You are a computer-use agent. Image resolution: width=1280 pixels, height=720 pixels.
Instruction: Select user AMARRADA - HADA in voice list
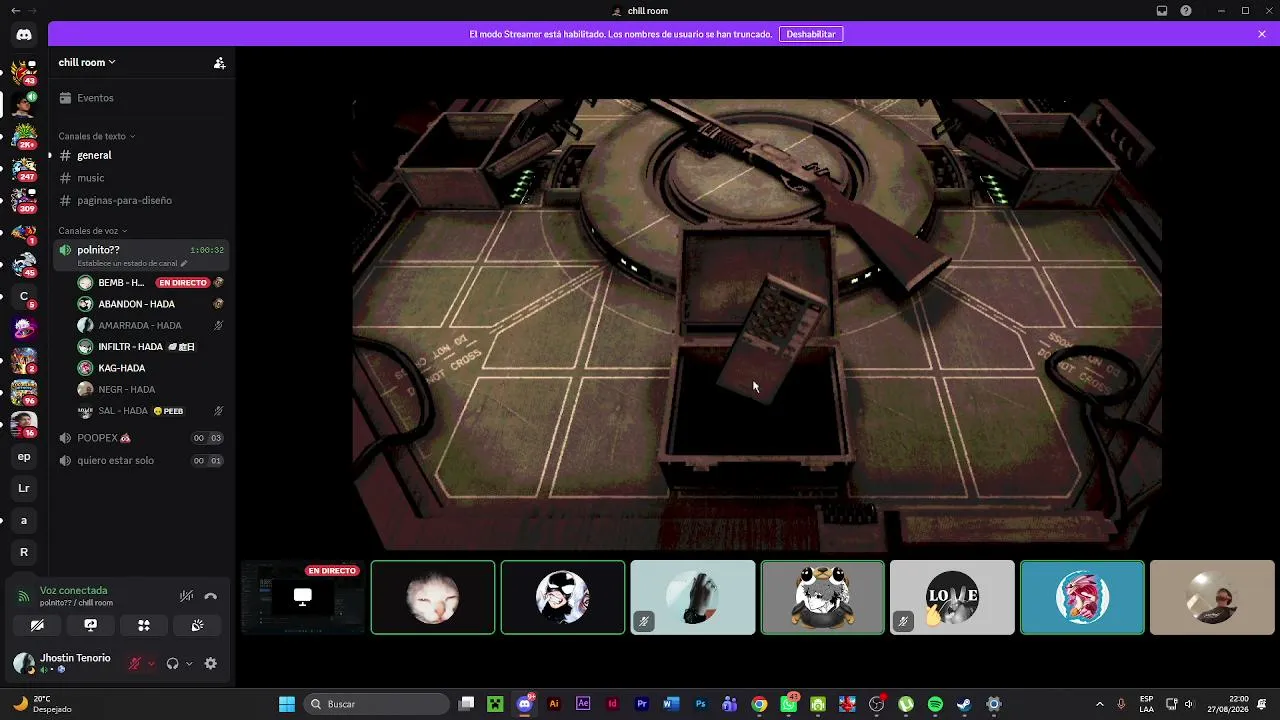click(x=151, y=325)
